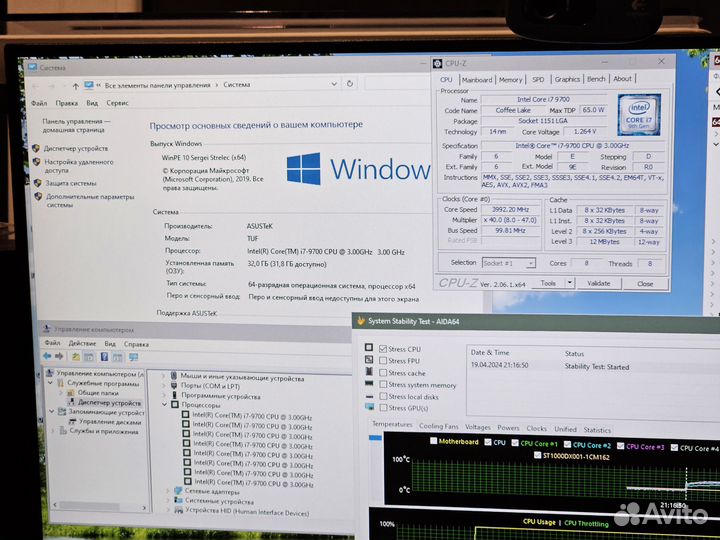
Task: Click the Общие папки shared folder icon
Action: click(71, 393)
